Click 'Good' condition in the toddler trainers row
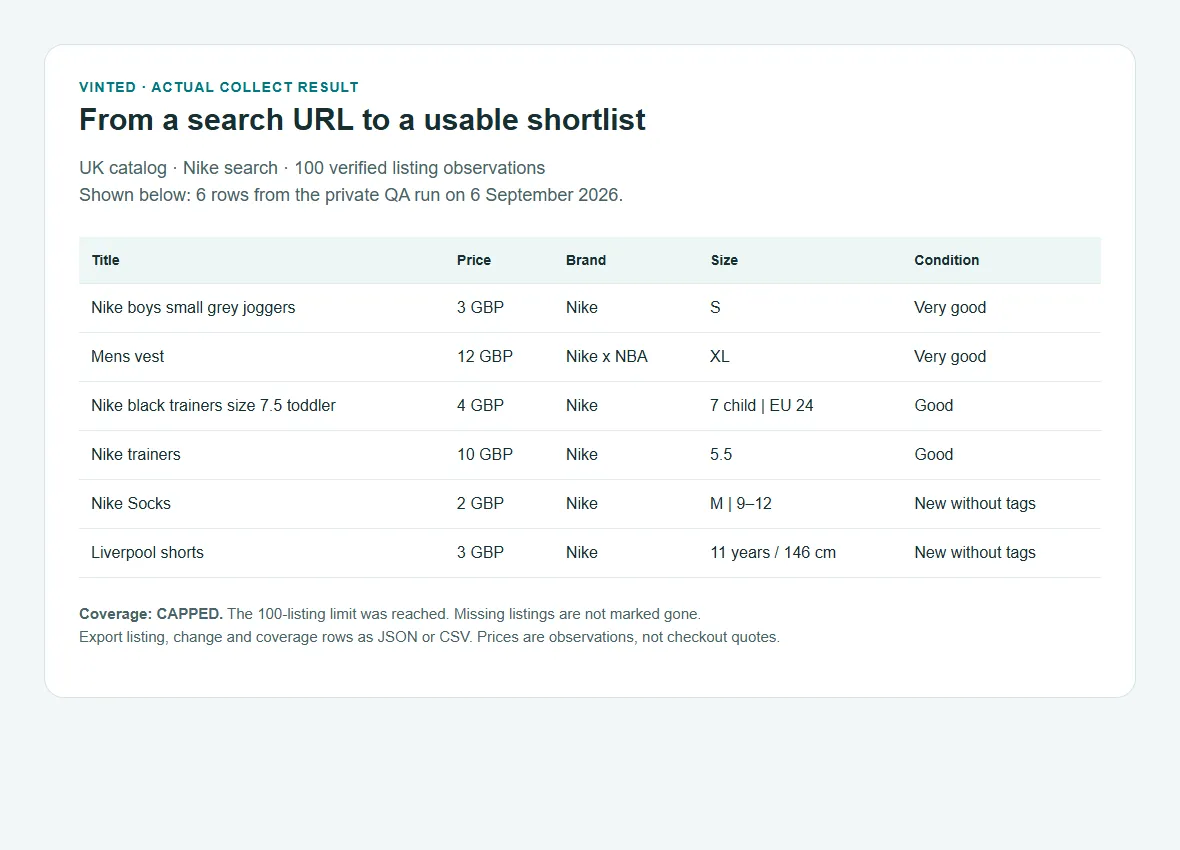This screenshot has width=1180, height=850. pyautogui.click(x=934, y=406)
